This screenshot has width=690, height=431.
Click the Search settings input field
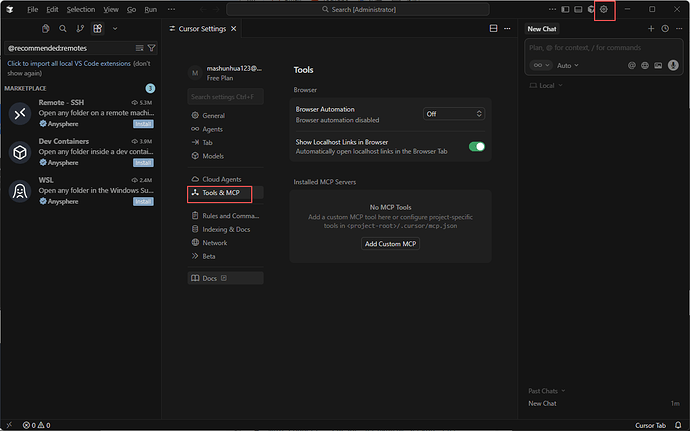tap(226, 97)
